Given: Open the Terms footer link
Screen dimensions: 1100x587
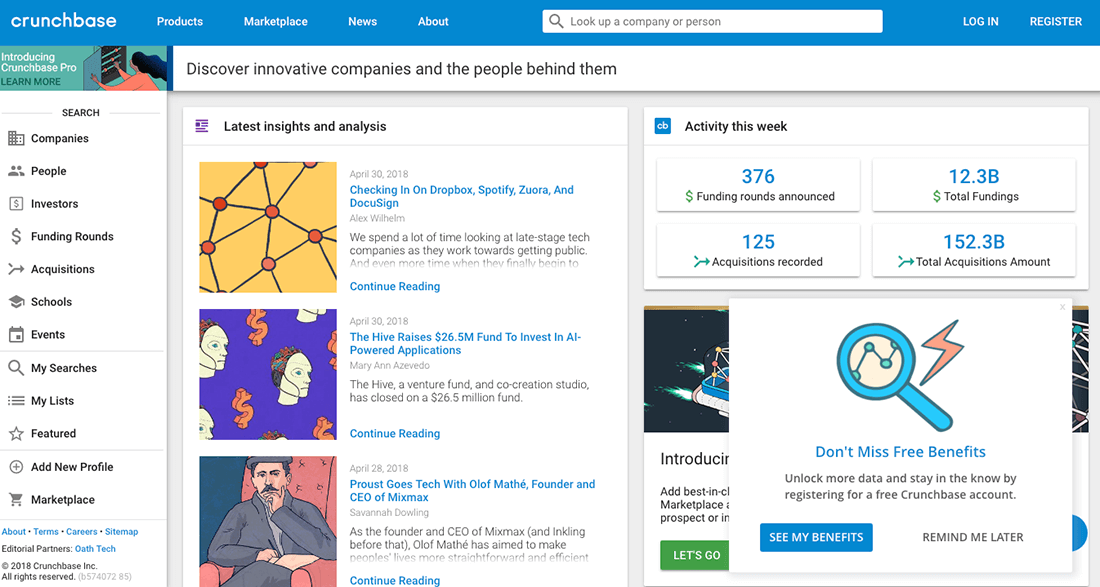Looking at the screenshot, I should [46, 532].
